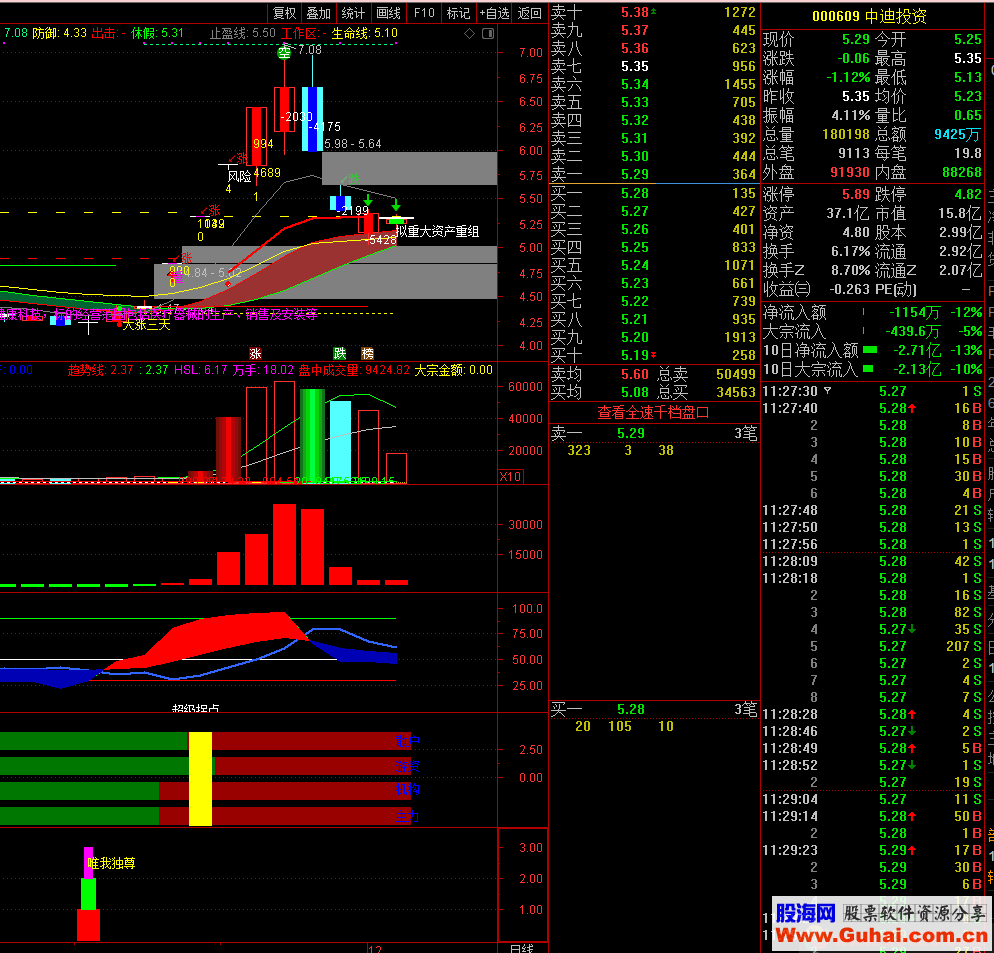This screenshot has width=994, height=953.
Task: Click the 买九 volume 1913
Action: 740,337
